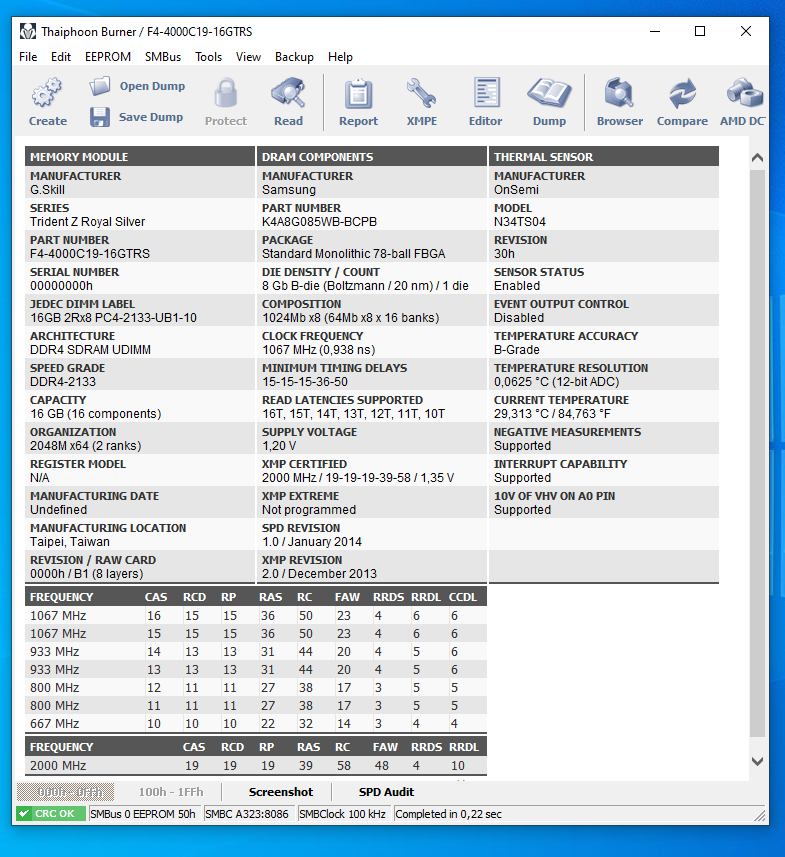This screenshot has height=857, width=785.
Task: Click the vertical scrollbar thumb
Action: pyautogui.click(x=757, y=453)
